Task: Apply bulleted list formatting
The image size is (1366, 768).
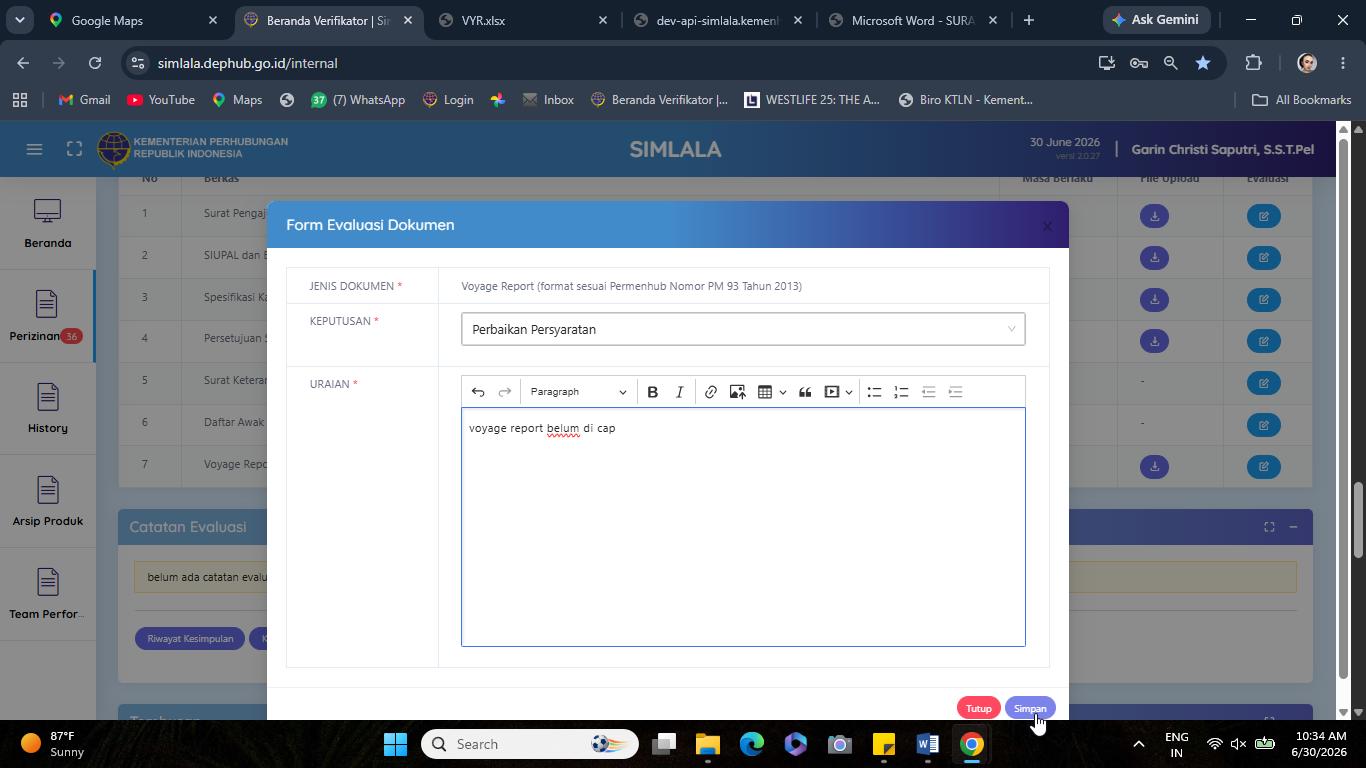Action: [x=874, y=392]
